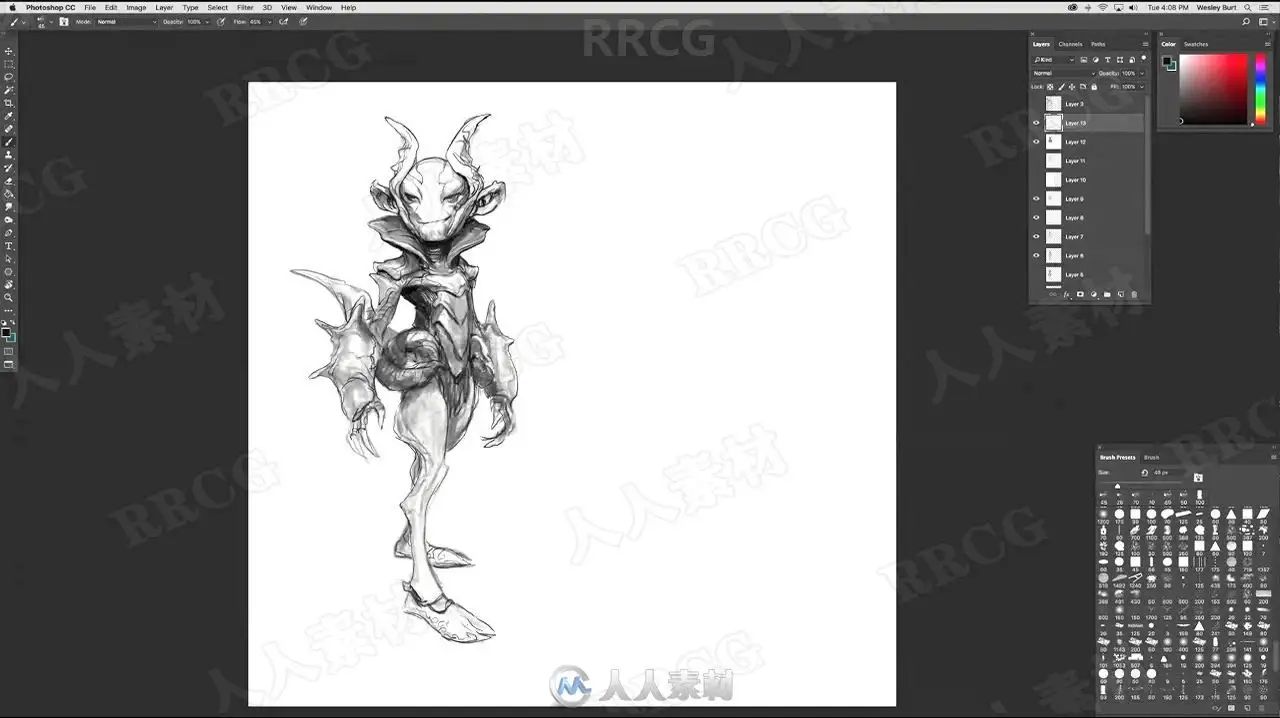This screenshot has width=1280, height=718.
Task: Click the Delete layer trash icon
Action: click(x=1134, y=295)
